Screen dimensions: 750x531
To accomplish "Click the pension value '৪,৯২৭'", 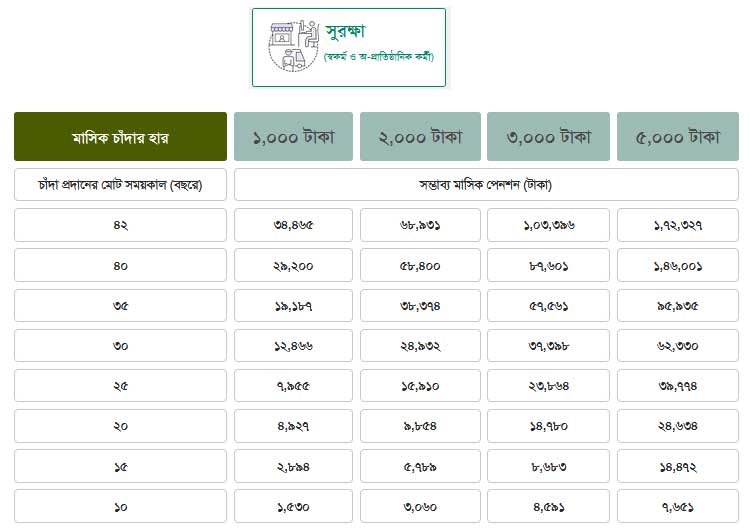I will [293, 426].
